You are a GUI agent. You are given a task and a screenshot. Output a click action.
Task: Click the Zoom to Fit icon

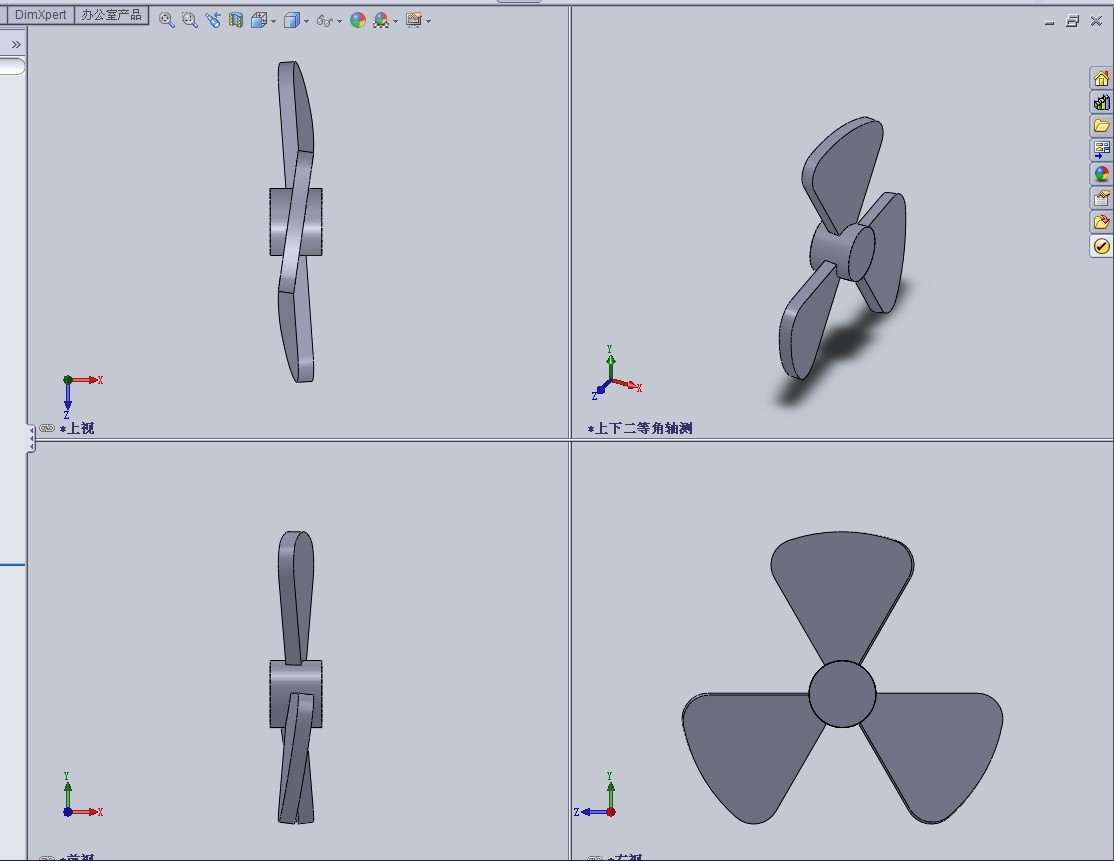(166, 21)
